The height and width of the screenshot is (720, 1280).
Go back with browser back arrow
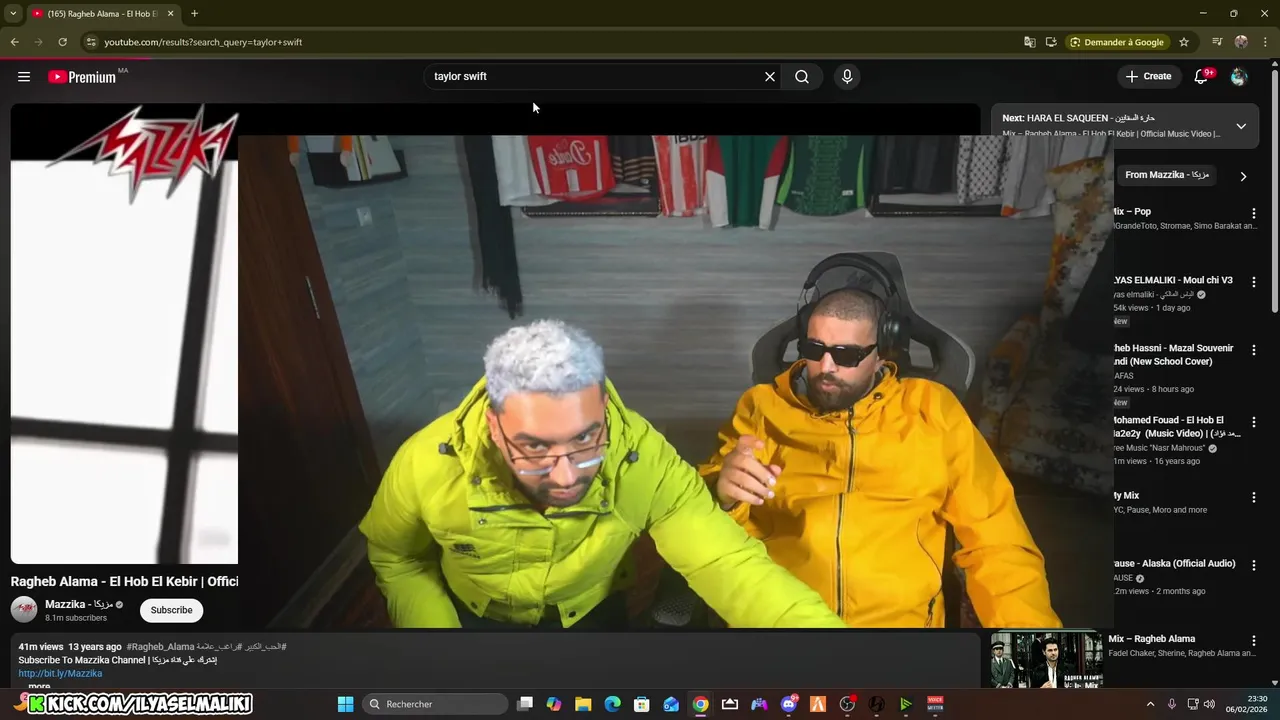(14, 42)
